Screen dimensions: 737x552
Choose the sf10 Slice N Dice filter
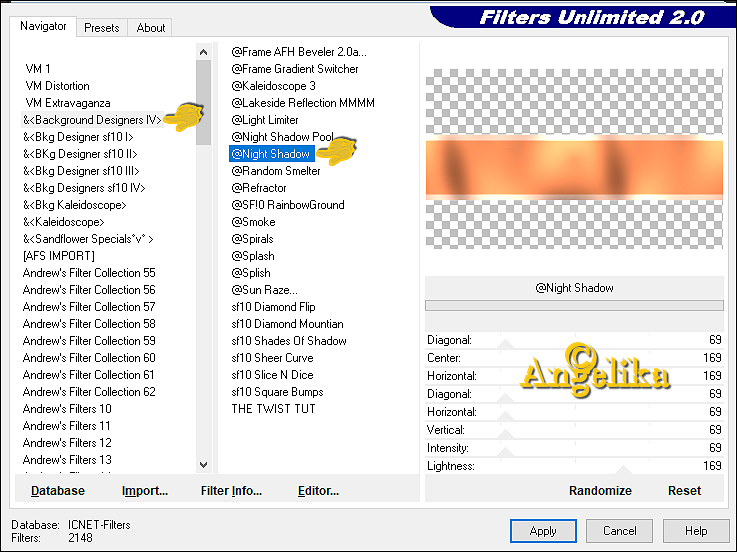pyautogui.click(x=272, y=375)
